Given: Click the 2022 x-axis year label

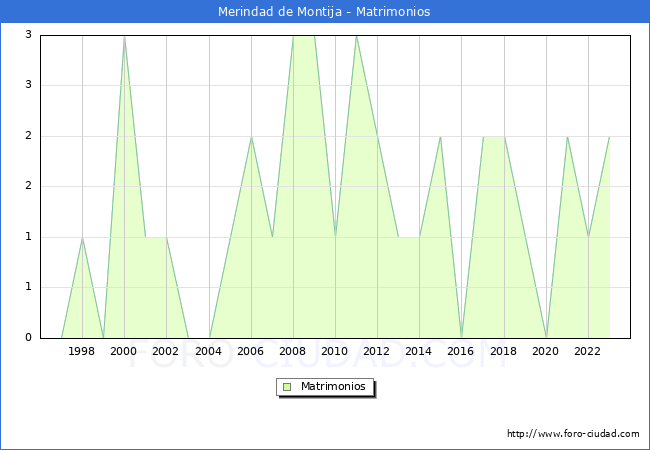Looking at the screenshot, I should [588, 351].
